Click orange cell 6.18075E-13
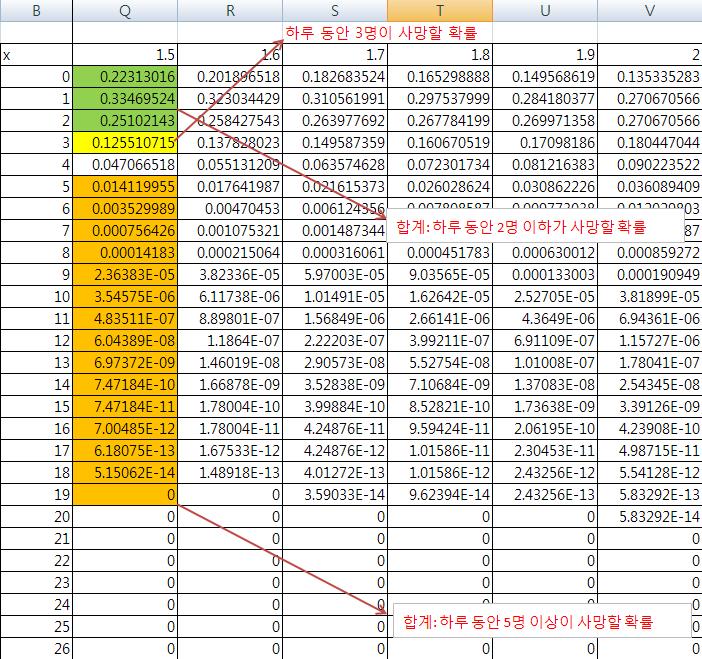The image size is (702, 659). click(125, 451)
